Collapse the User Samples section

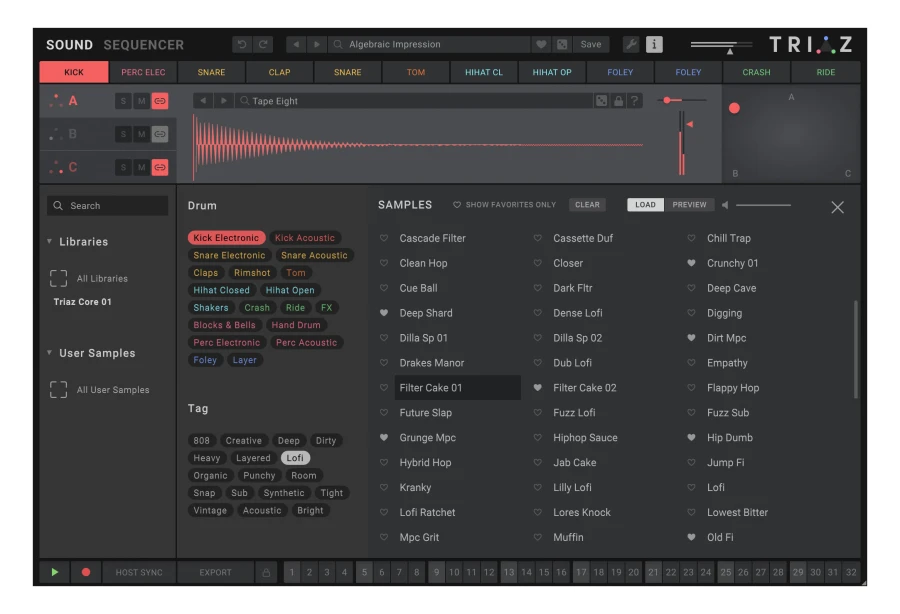50,353
